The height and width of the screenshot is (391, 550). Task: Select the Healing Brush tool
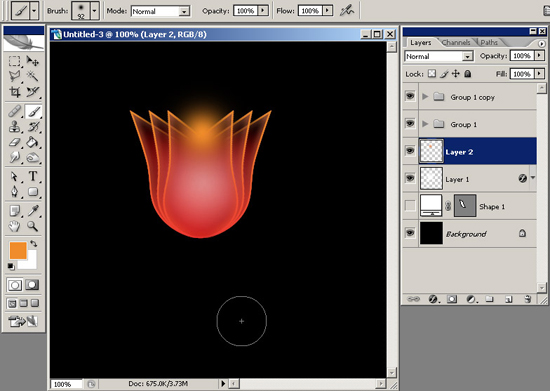(14, 112)
